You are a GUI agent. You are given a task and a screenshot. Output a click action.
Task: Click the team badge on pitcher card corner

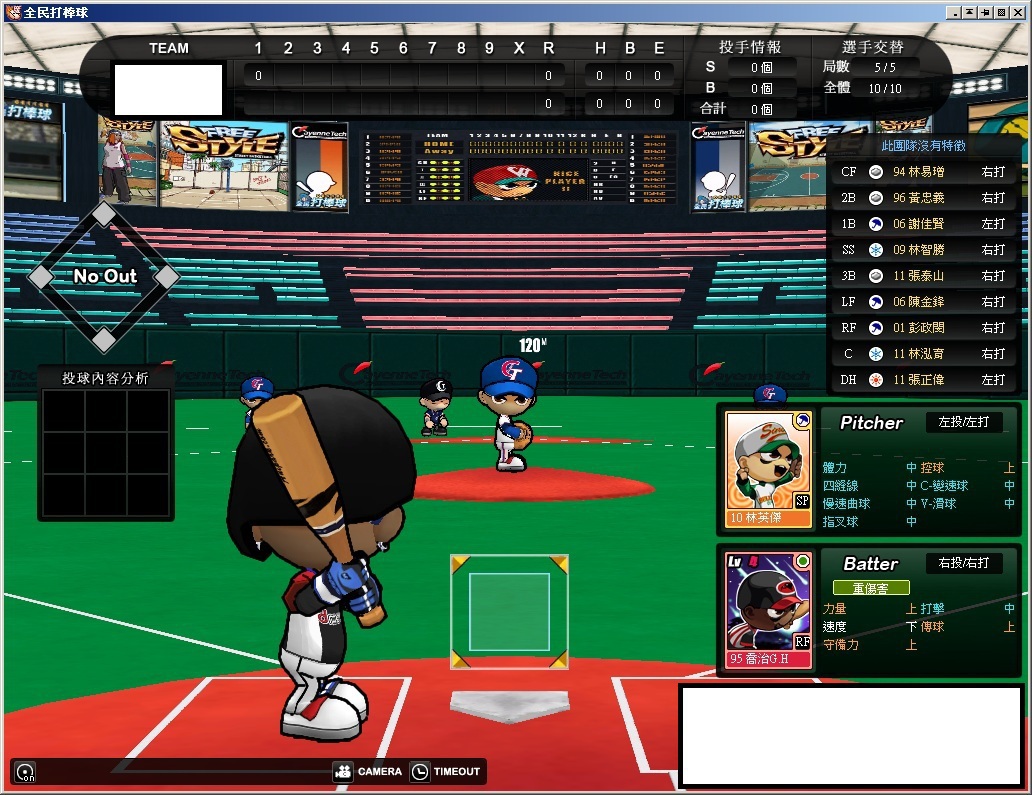pyautogui.click(x=802, y=420)
